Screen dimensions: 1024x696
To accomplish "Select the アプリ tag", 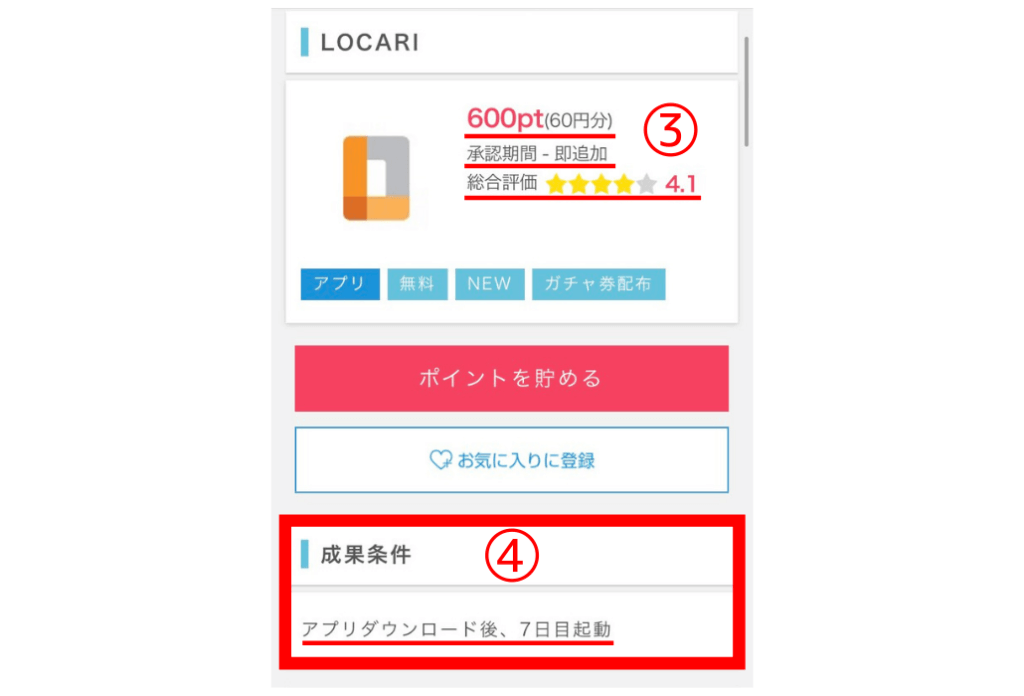I will [x=340, y=284].
